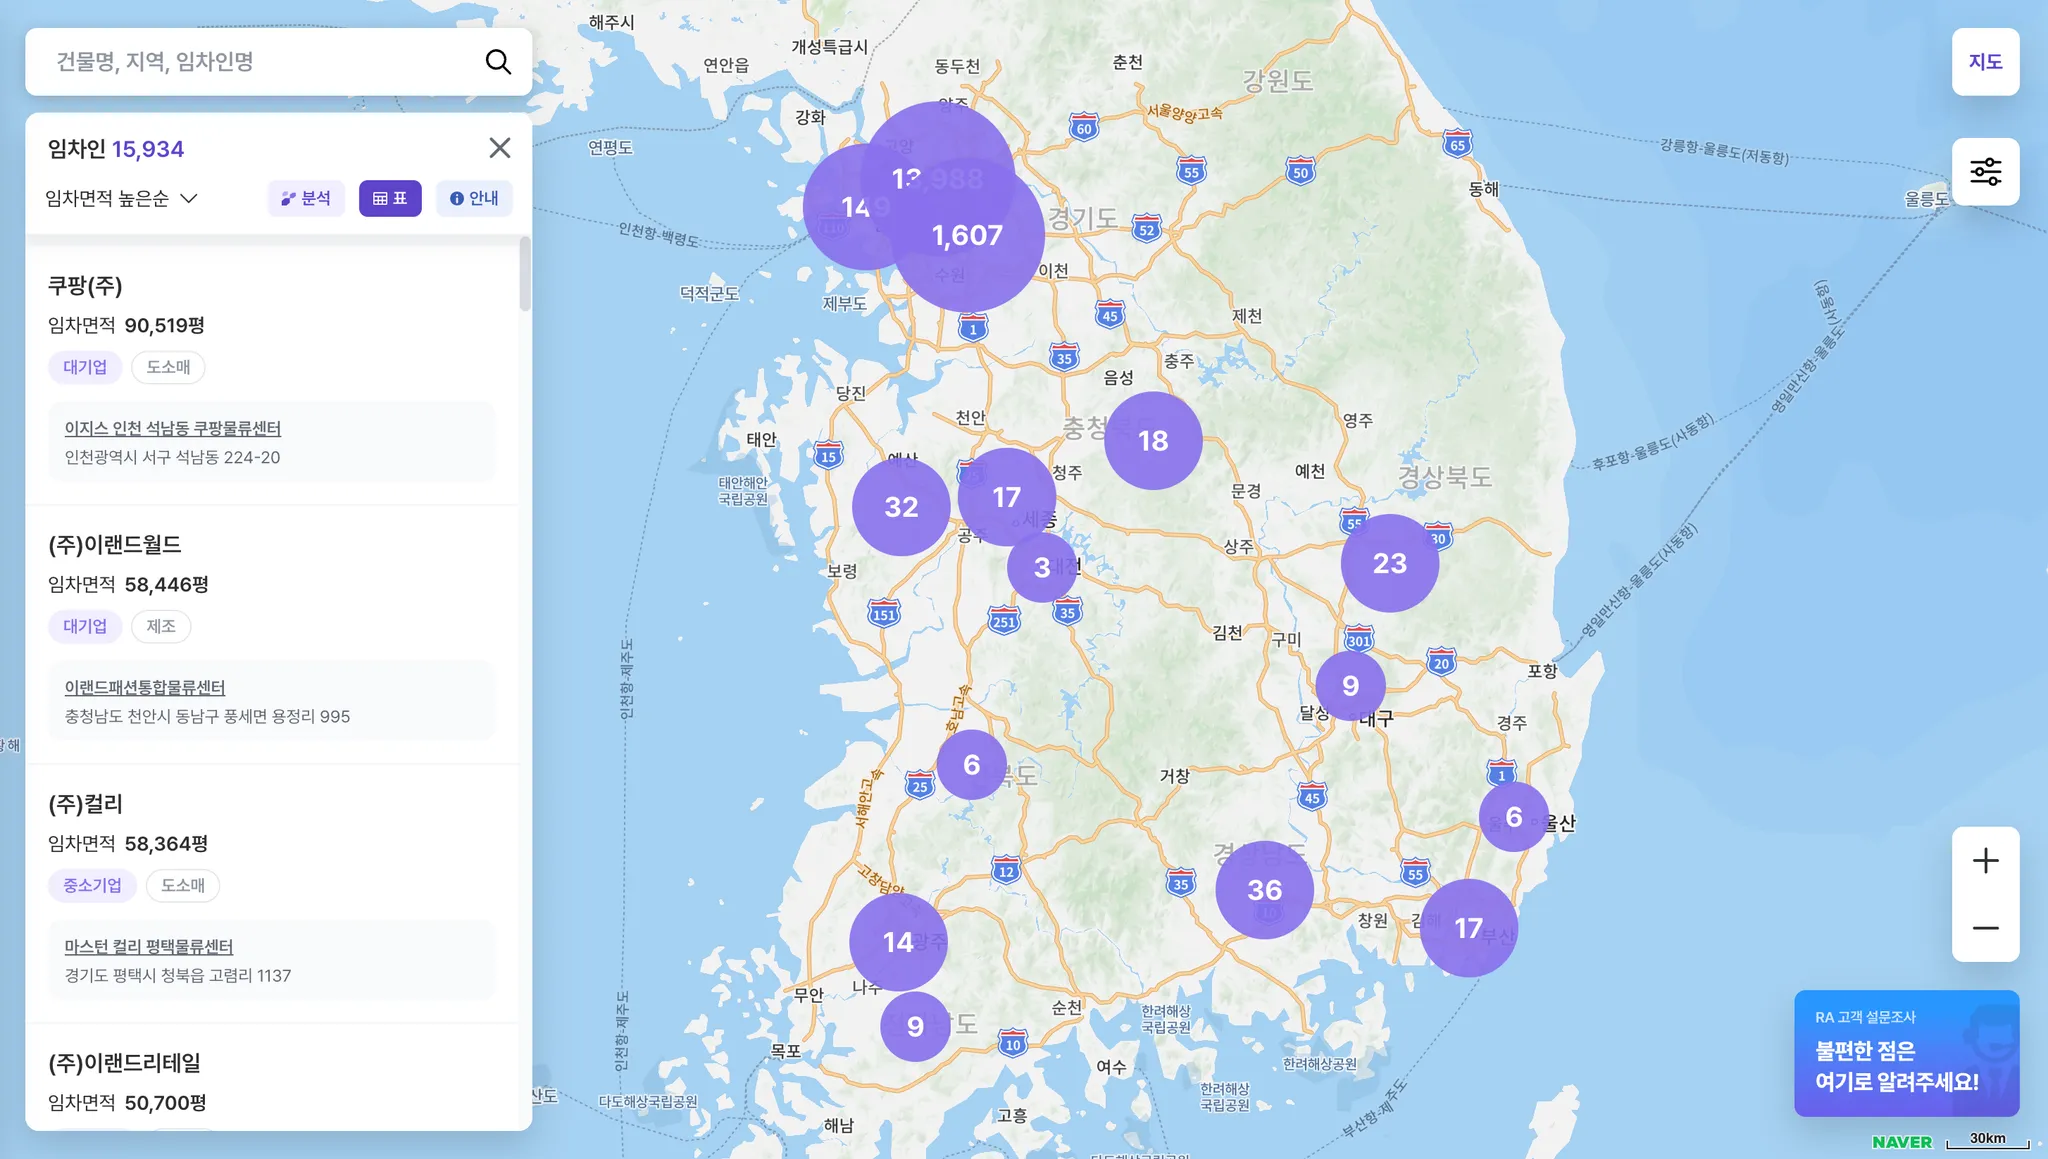The image size is (2048, 1159).
Task: Select the cluster marker labeled 36
Action: 1264,890
